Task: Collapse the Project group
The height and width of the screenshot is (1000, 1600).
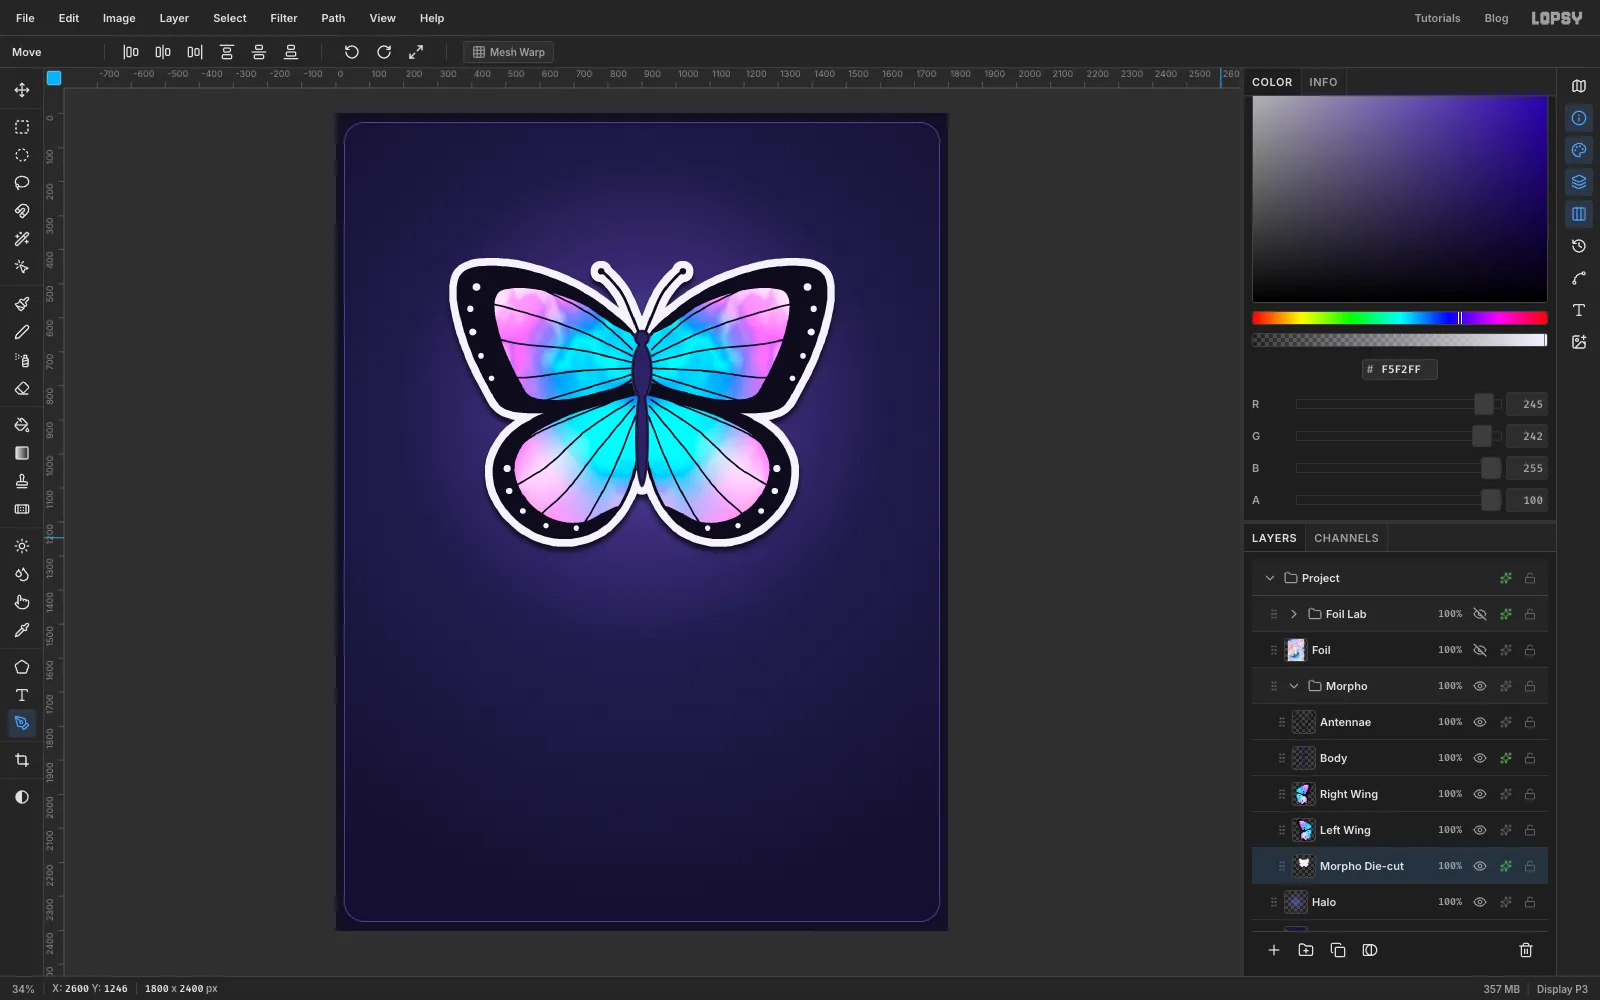Action: point(1270,578)
